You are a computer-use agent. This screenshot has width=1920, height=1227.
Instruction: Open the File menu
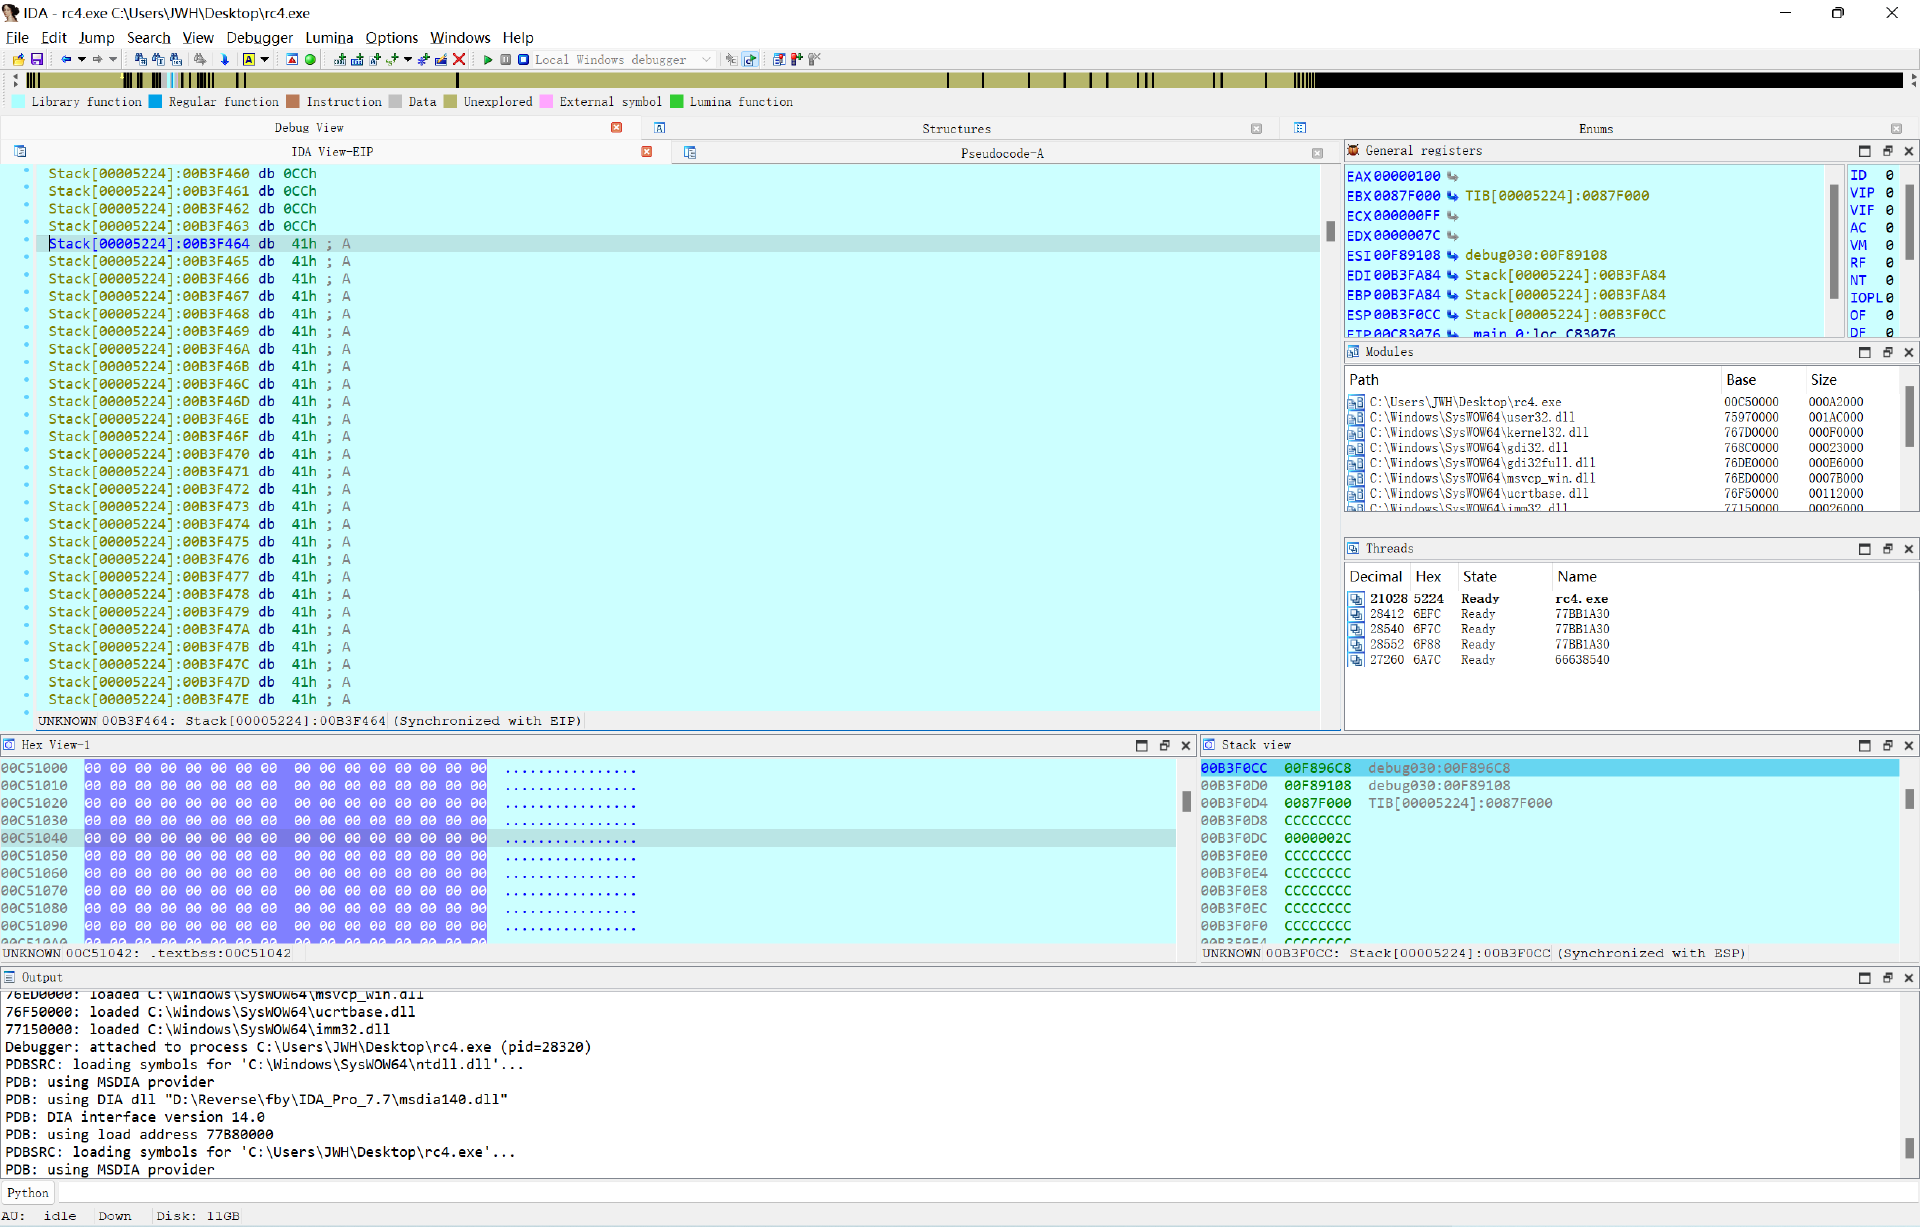[x=17, y=38]
